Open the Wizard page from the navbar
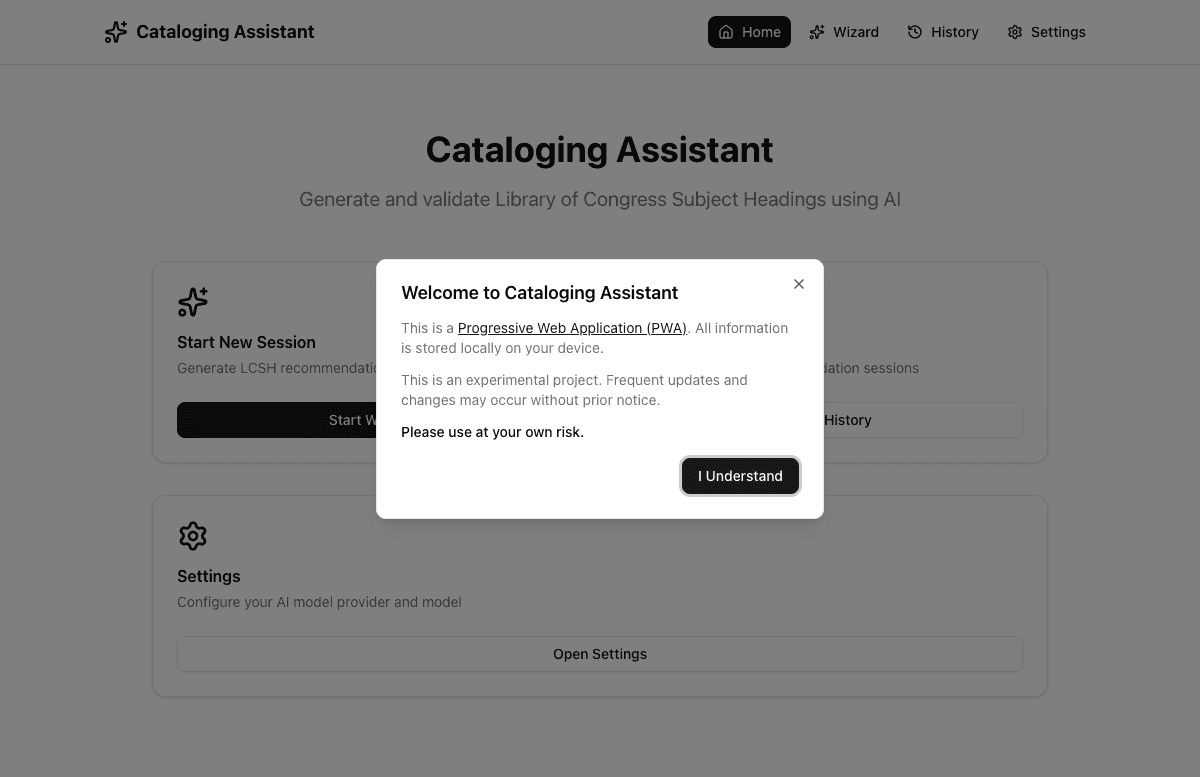The height and width of the screenshot is (777, 1200). [x=844, y=32]
